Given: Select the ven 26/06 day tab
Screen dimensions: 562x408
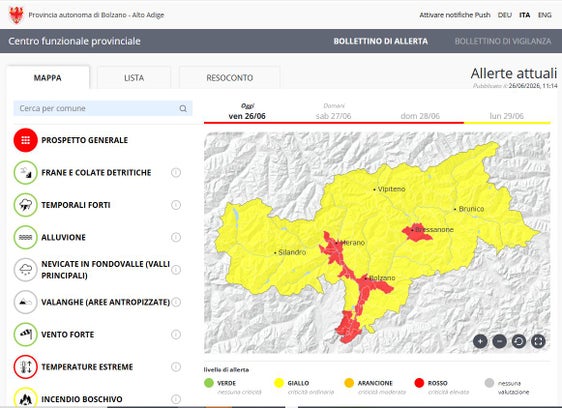Looking at the screenshot, I should point(247,112).
